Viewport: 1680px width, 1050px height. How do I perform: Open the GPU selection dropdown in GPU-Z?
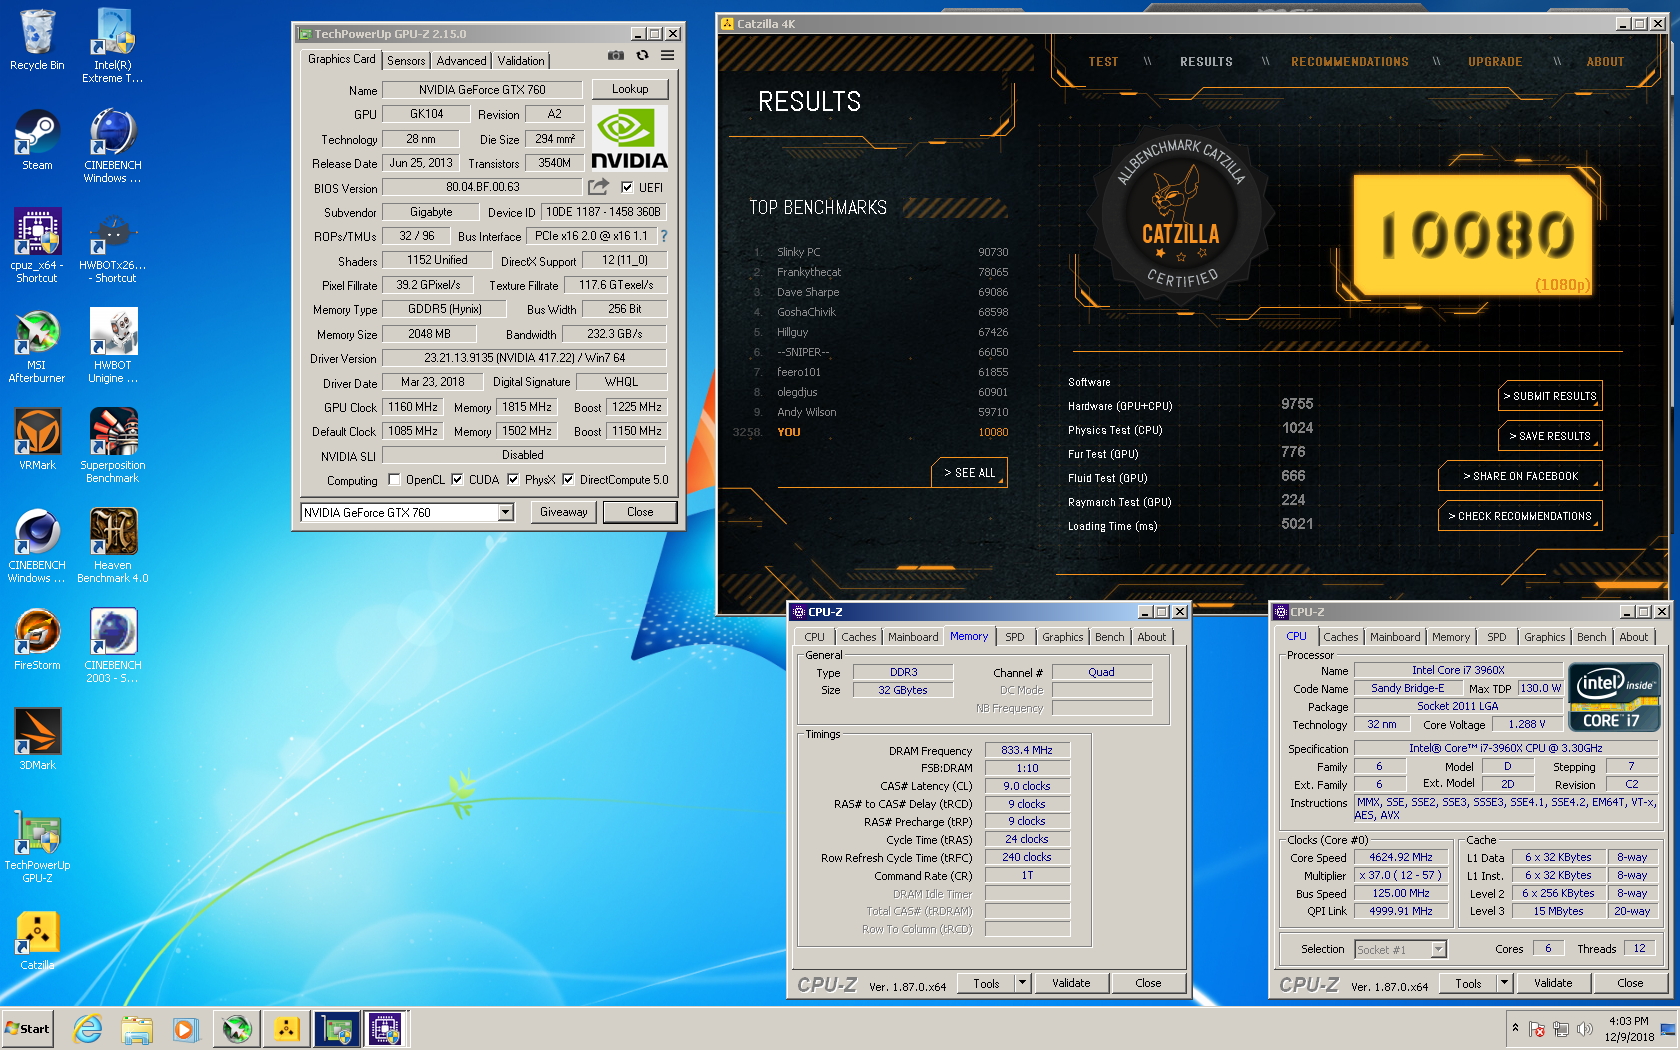pos(506,513)
